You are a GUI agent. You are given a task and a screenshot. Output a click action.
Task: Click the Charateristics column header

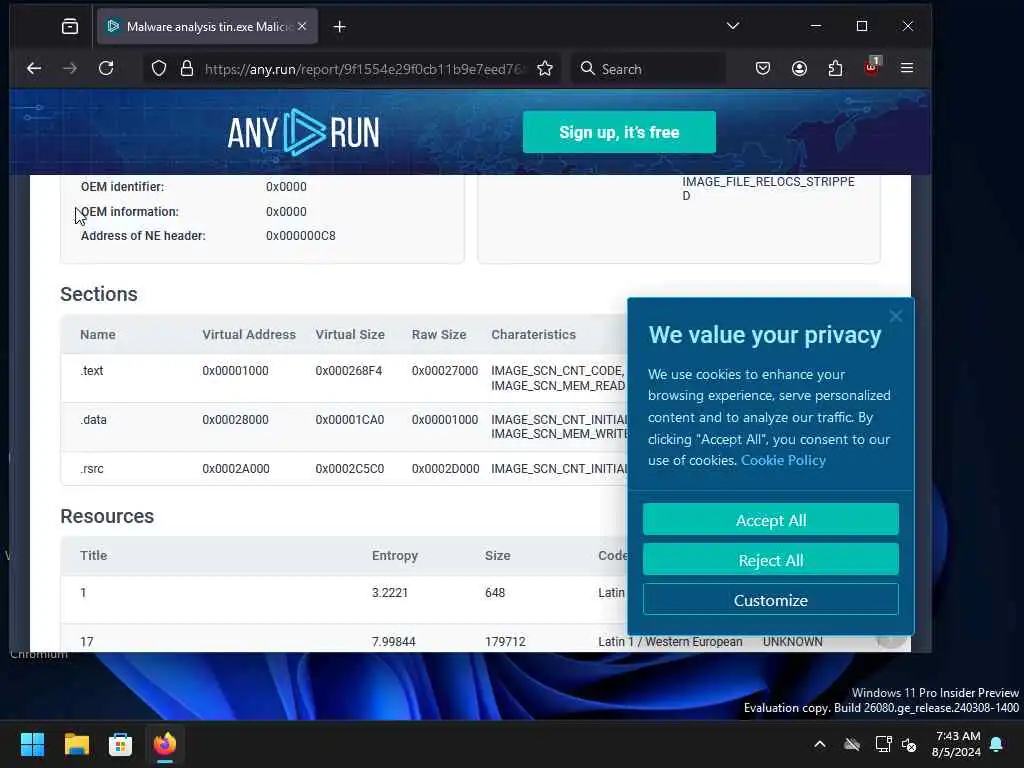click(x=534, y=334)
